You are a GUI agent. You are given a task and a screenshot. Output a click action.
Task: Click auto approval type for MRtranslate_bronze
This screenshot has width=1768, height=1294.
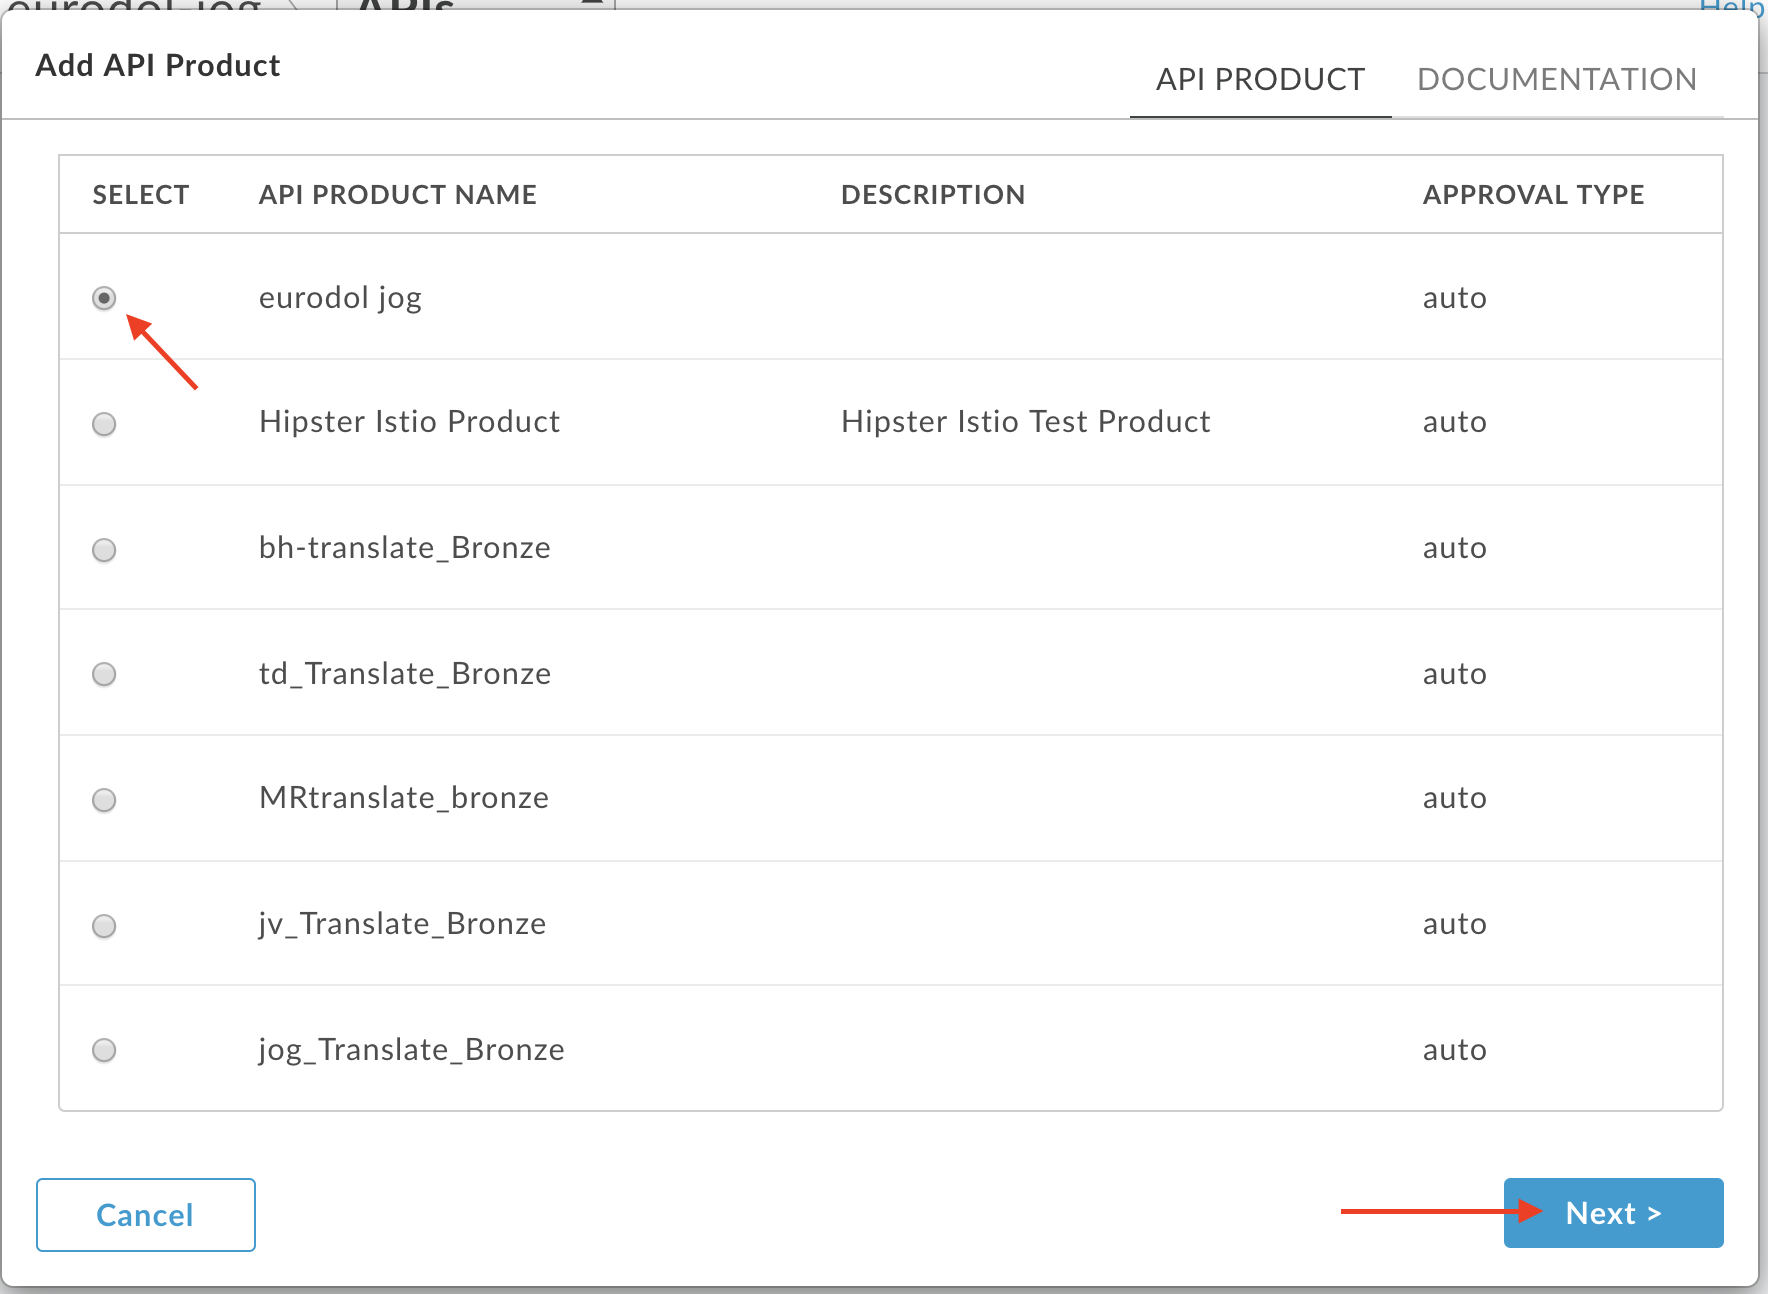[1455, 798]
